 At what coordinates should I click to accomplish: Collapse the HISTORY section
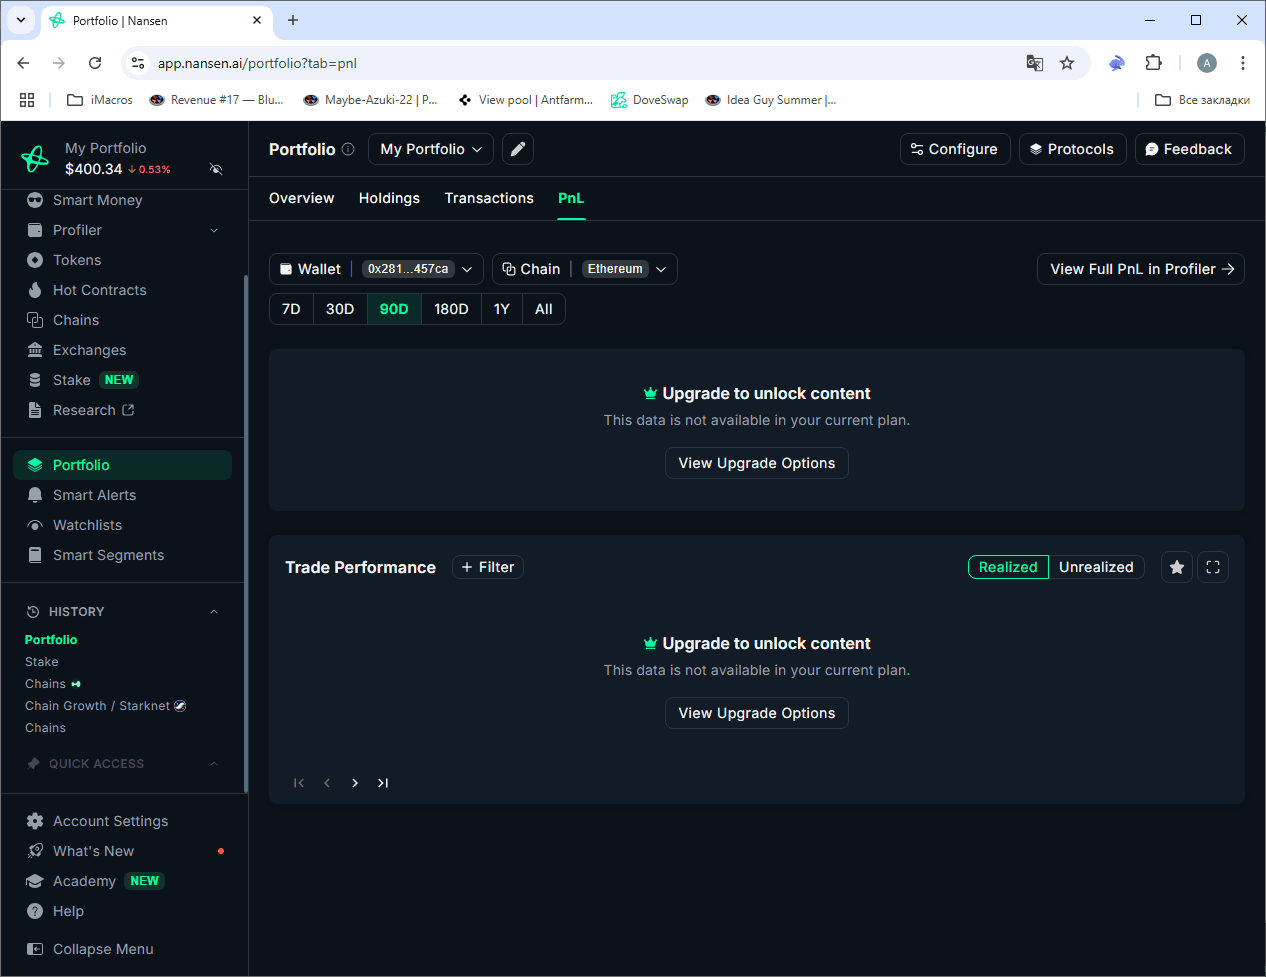[214, 612]
